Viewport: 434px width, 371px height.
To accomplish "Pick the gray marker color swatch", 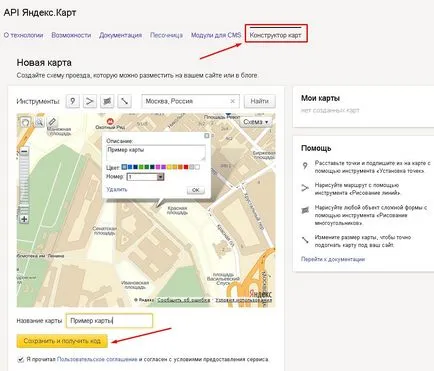I will point(192,167).
